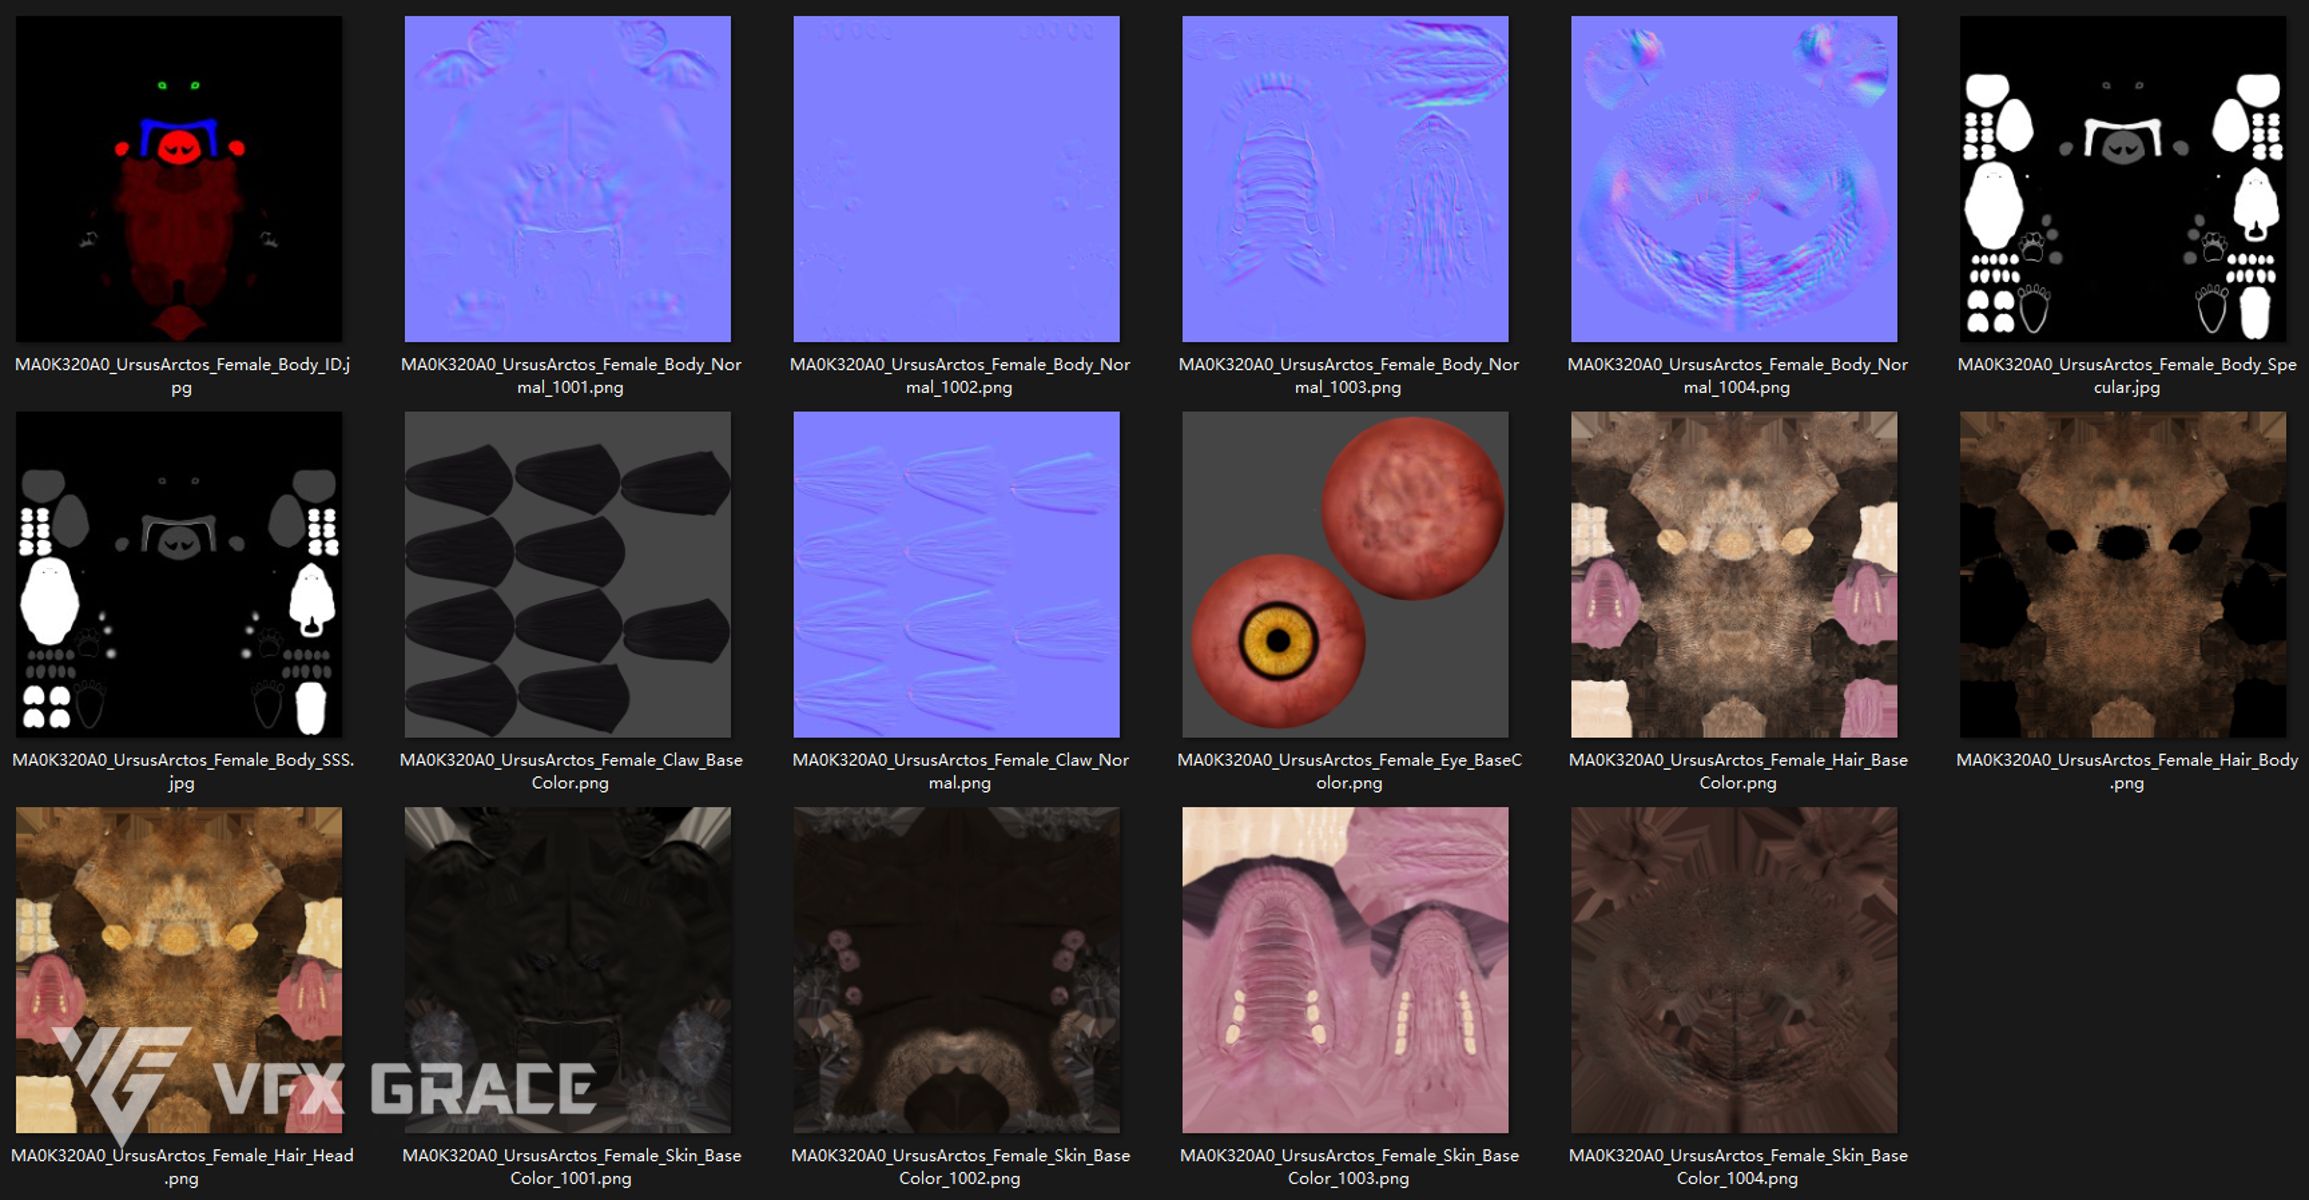Select the Skin_BaseColor_1003.png mouth thumbnail

[1346, 970]
